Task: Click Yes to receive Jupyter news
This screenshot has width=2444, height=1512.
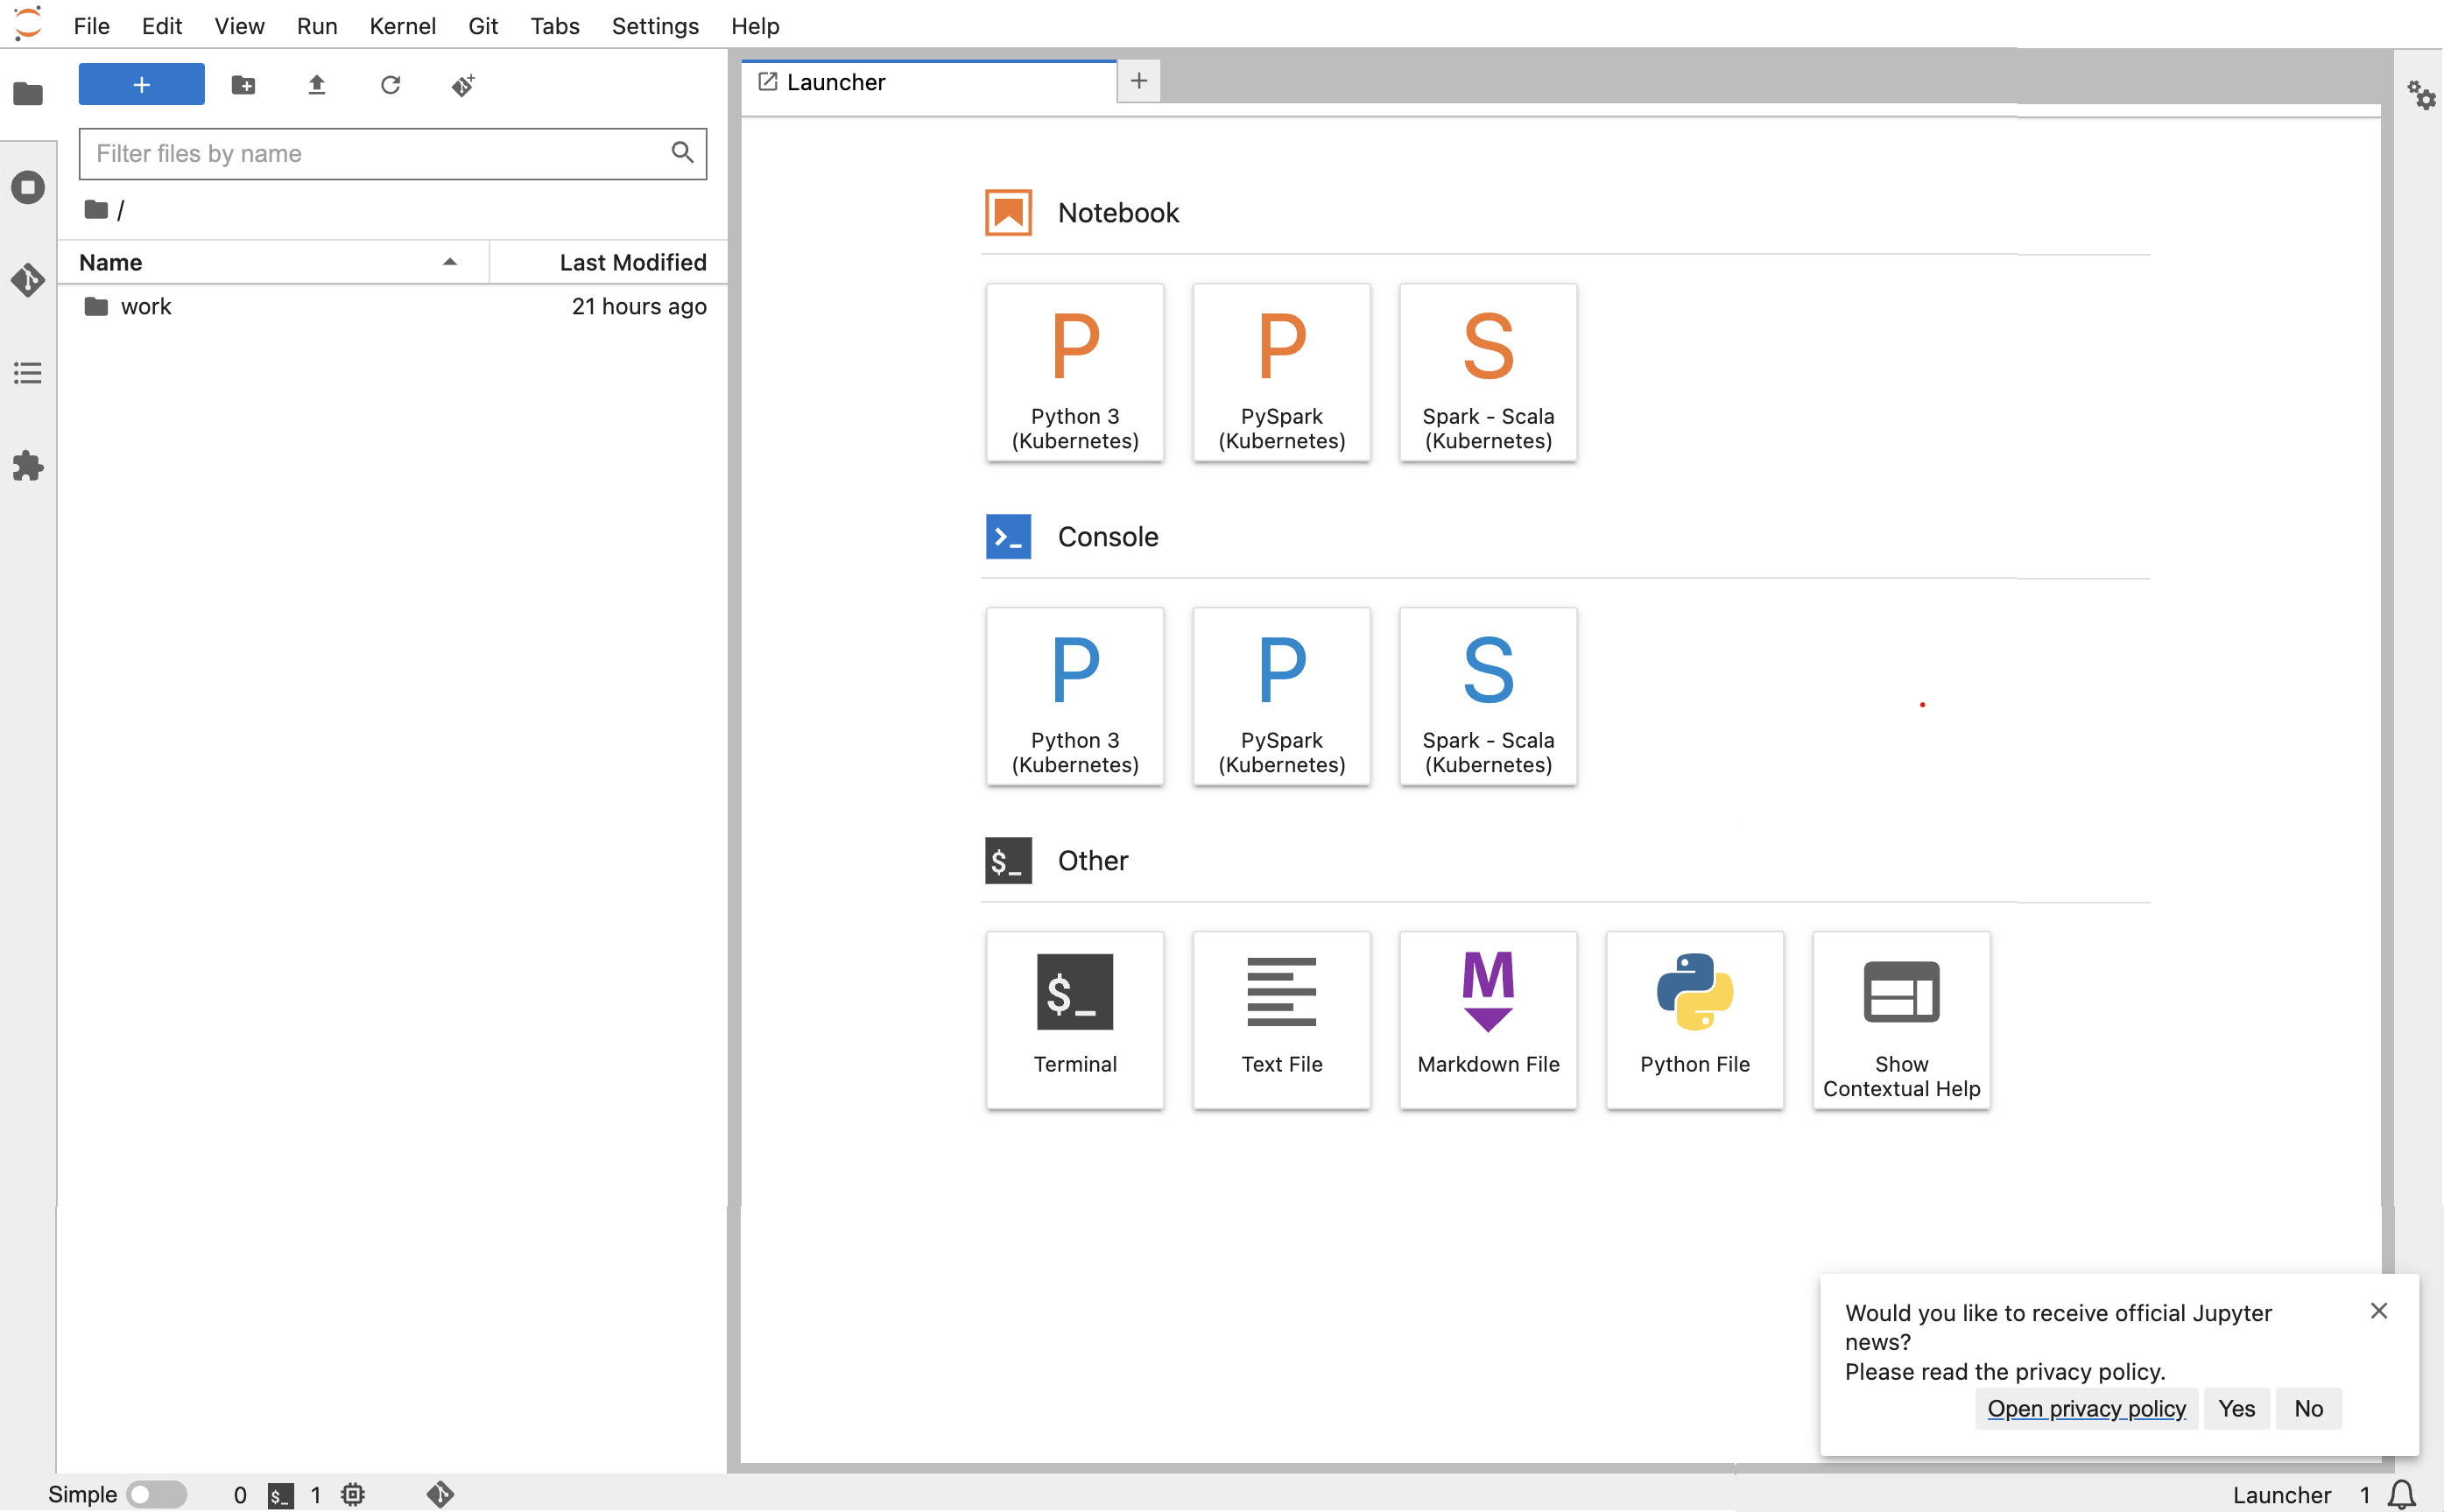Action: point(2236,1407)
